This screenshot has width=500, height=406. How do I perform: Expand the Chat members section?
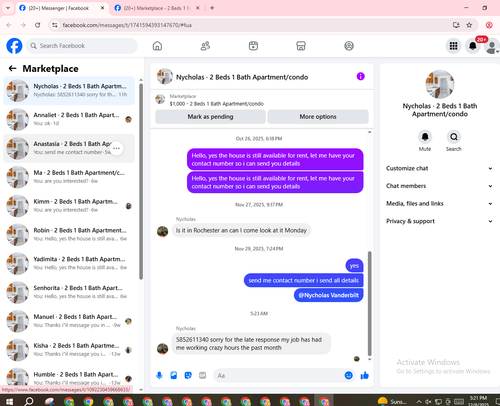tap(439, 186)
